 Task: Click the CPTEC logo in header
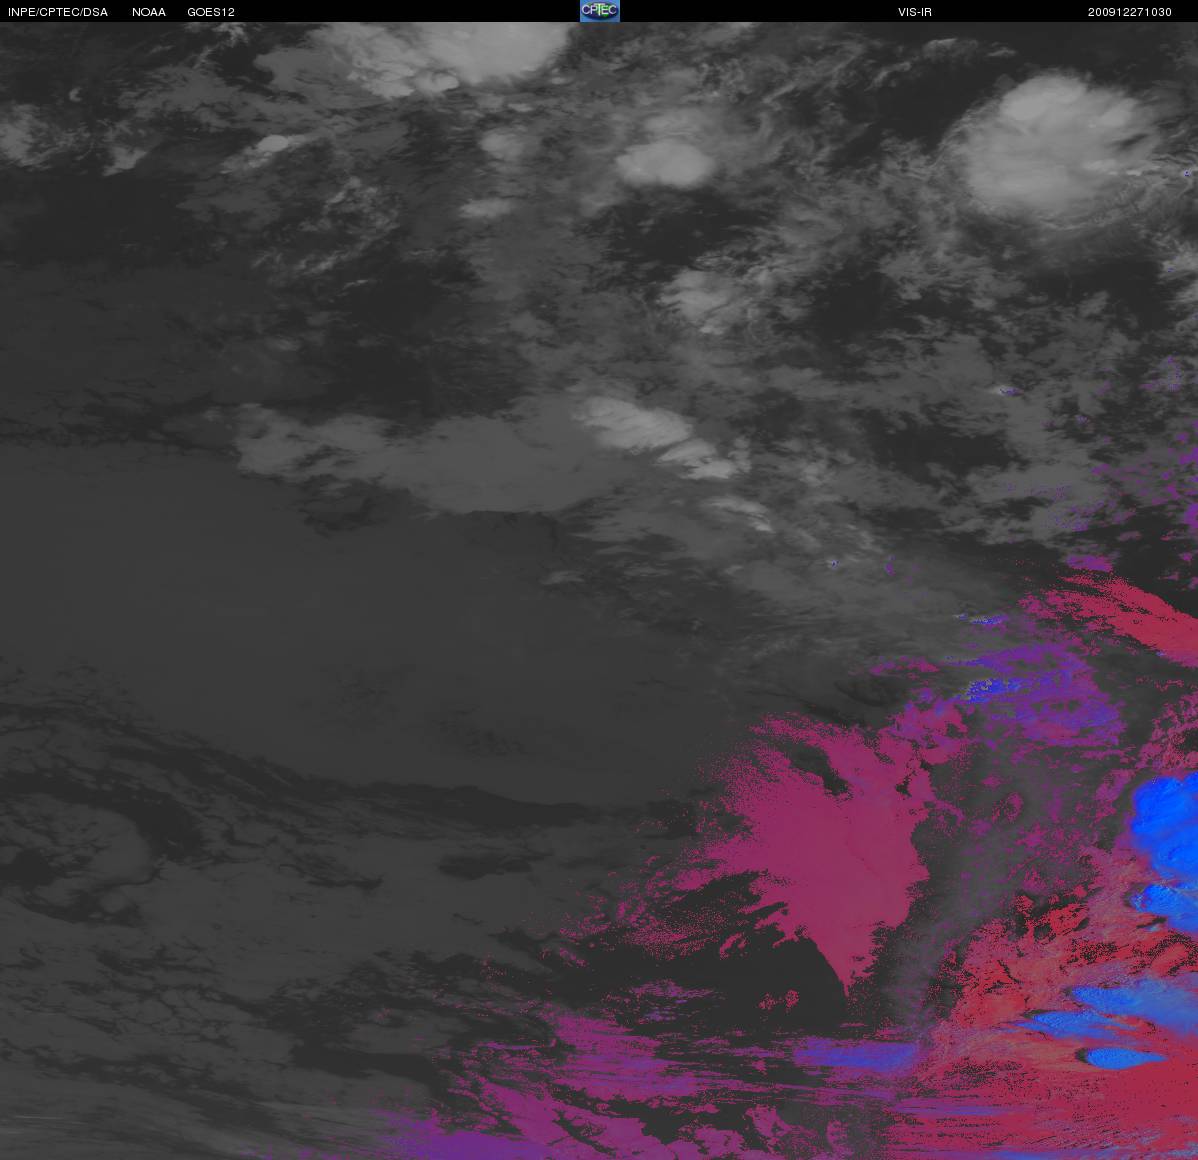coord(600,11)
